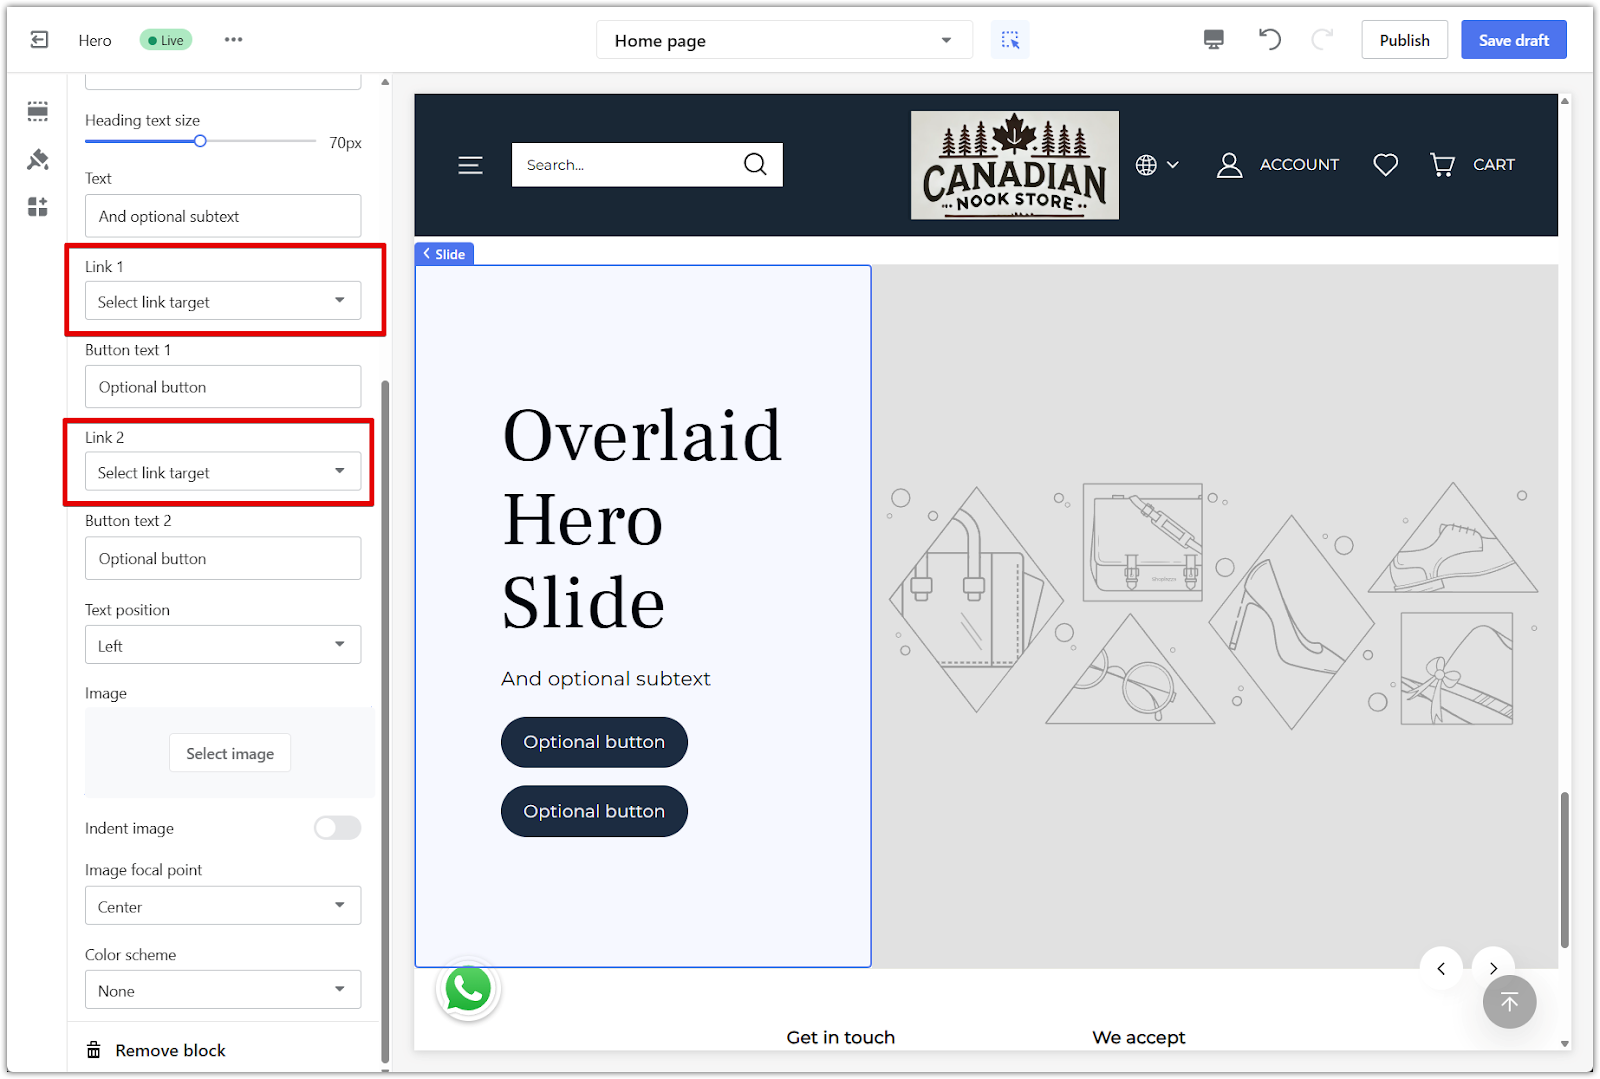Enable the Indent image toggle

pos(337,828)
